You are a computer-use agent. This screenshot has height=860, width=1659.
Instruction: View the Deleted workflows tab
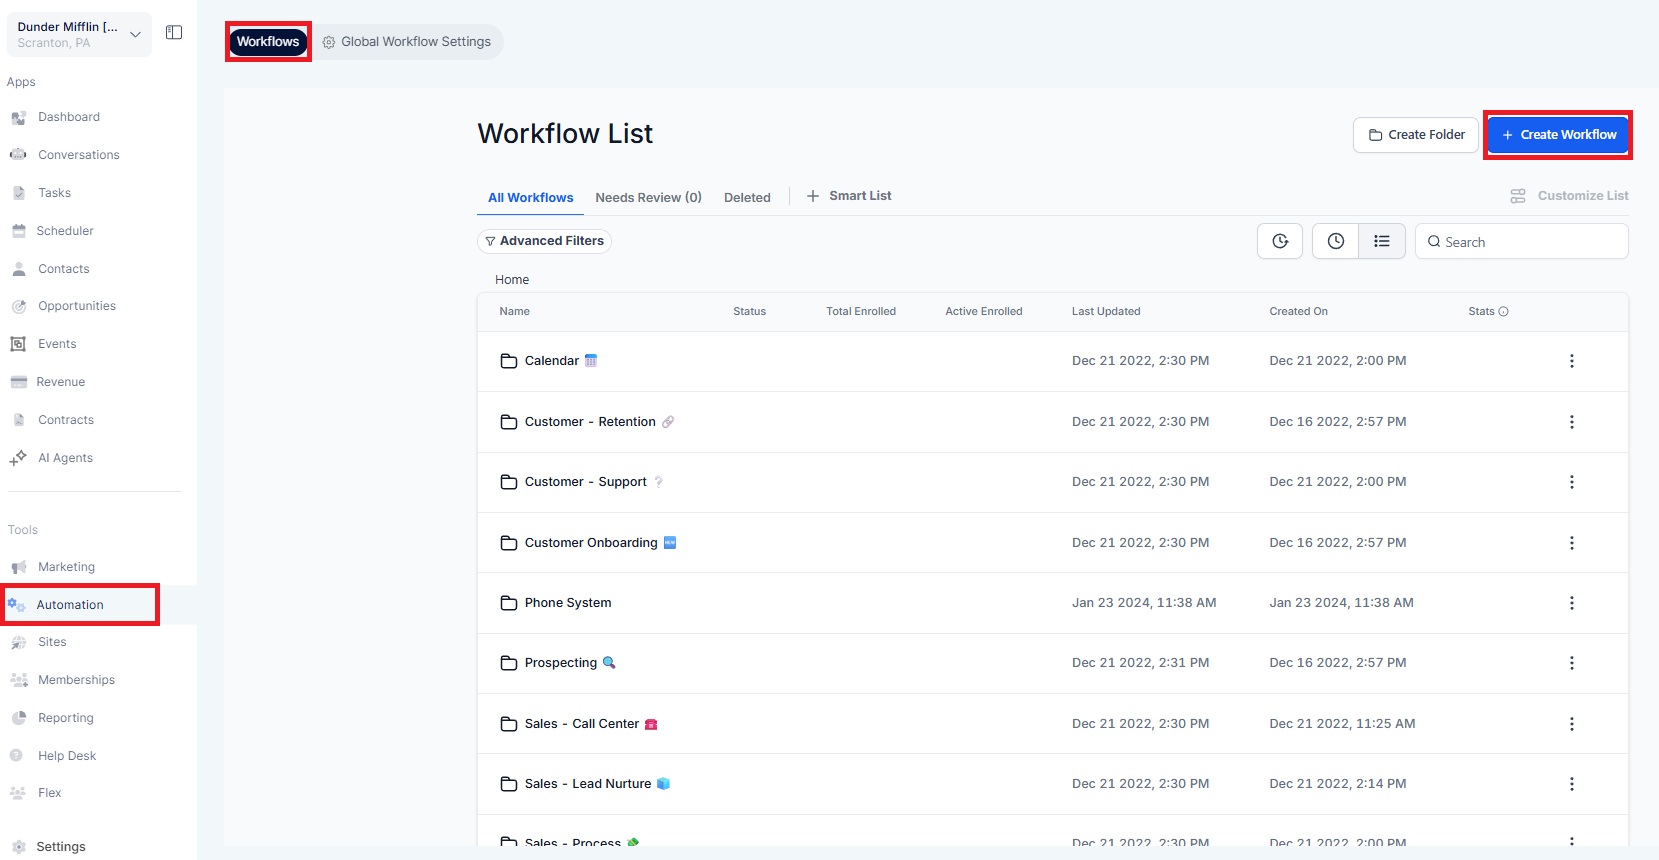[x=747, y=198]
